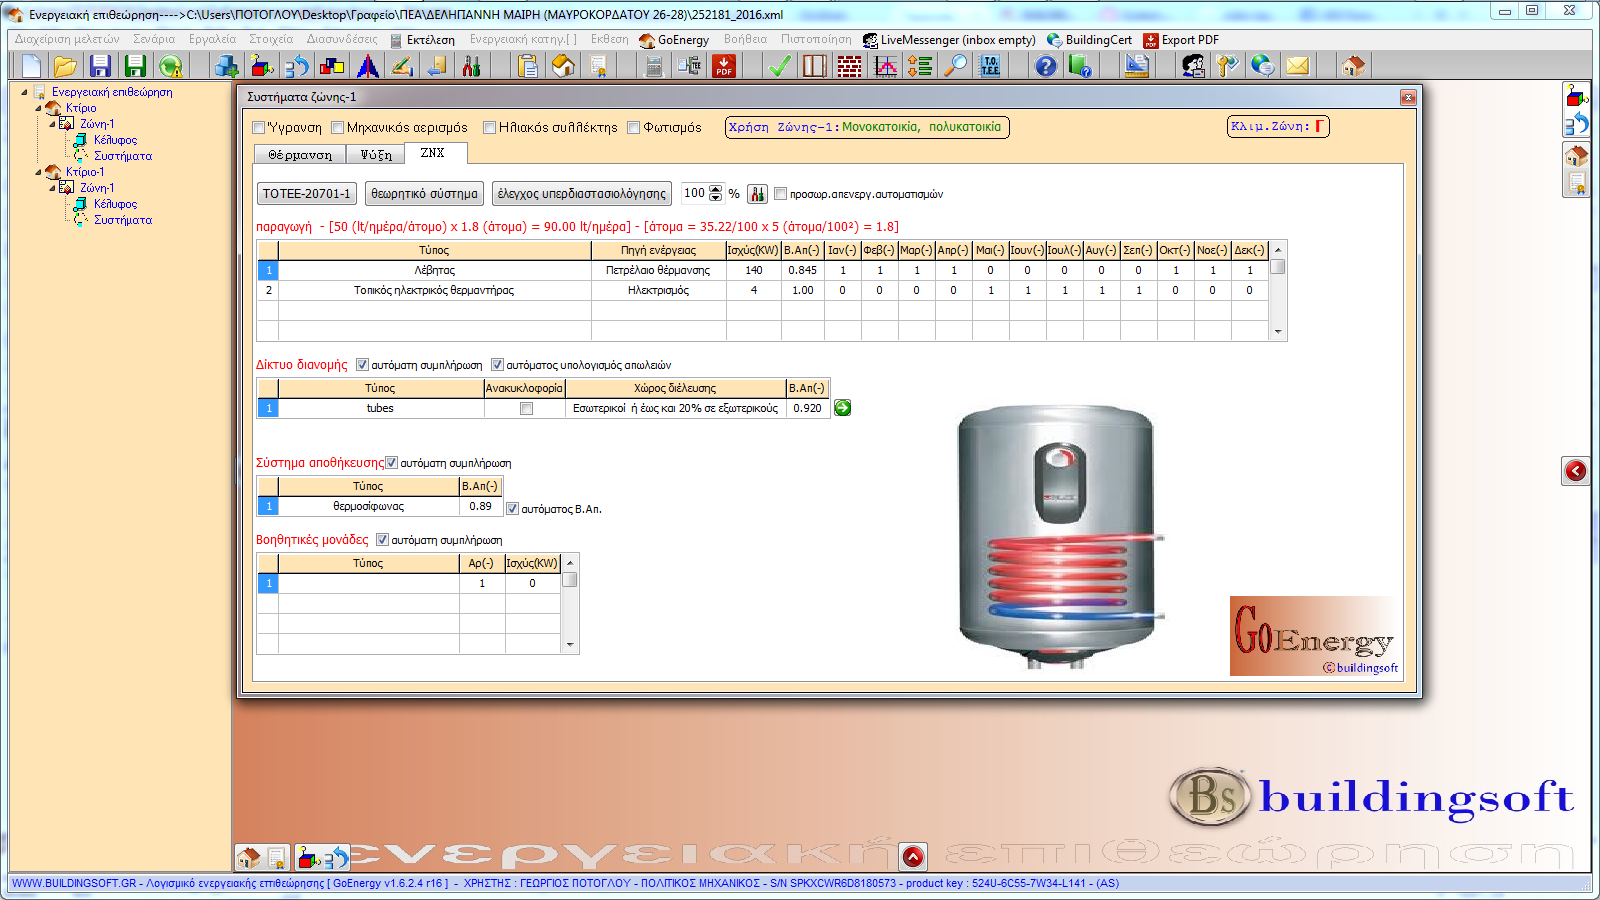Click the blue question mark help icon
Image resolution: width=1600 pixels, height=900 pixels.
tap(1045, 66)
